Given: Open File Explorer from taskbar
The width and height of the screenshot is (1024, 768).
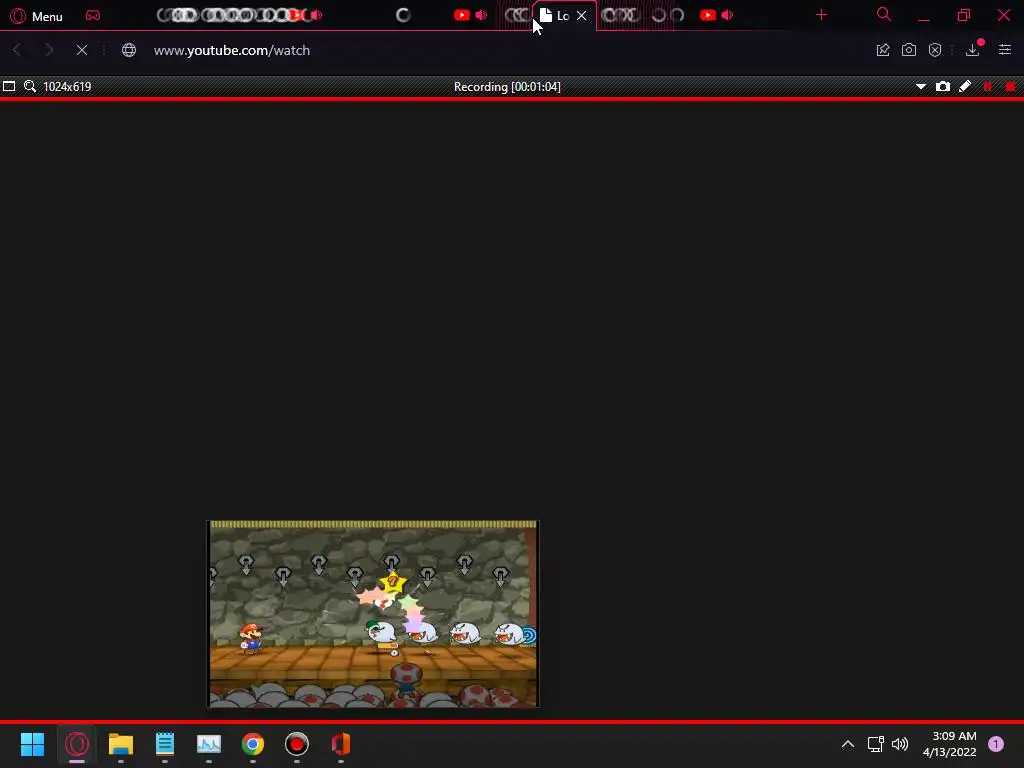Looking at the screenshot, I should tap(121, 744).
